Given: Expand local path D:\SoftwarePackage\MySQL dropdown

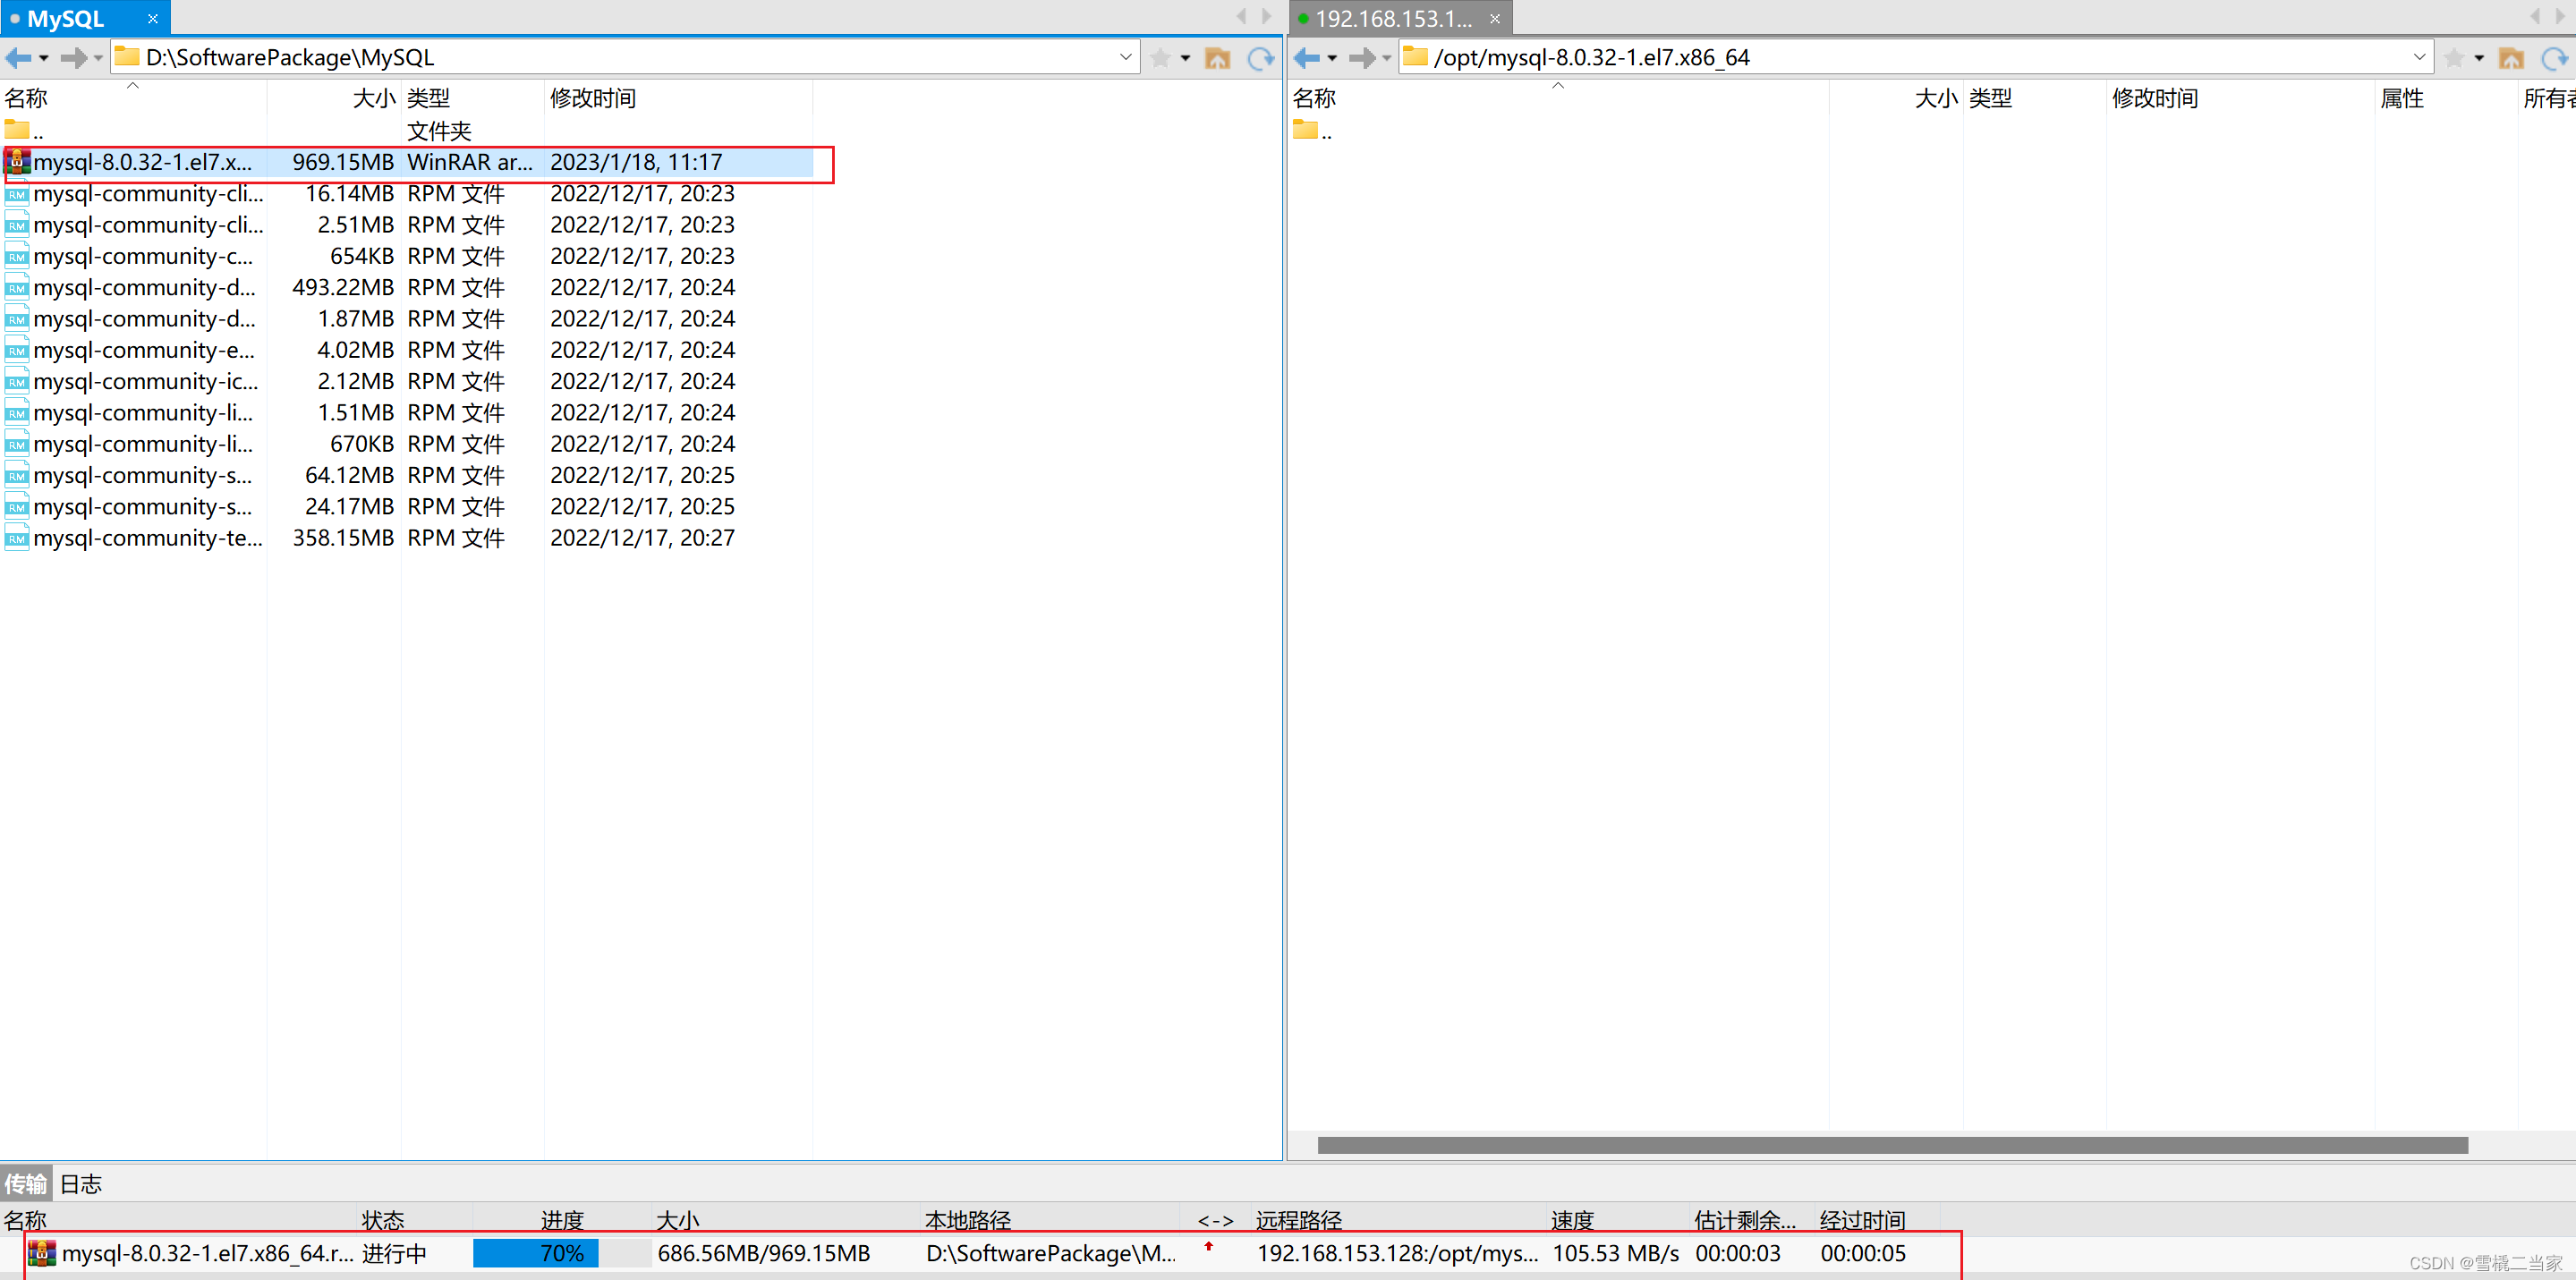Looking at the screenshot, I should 1125,57.
